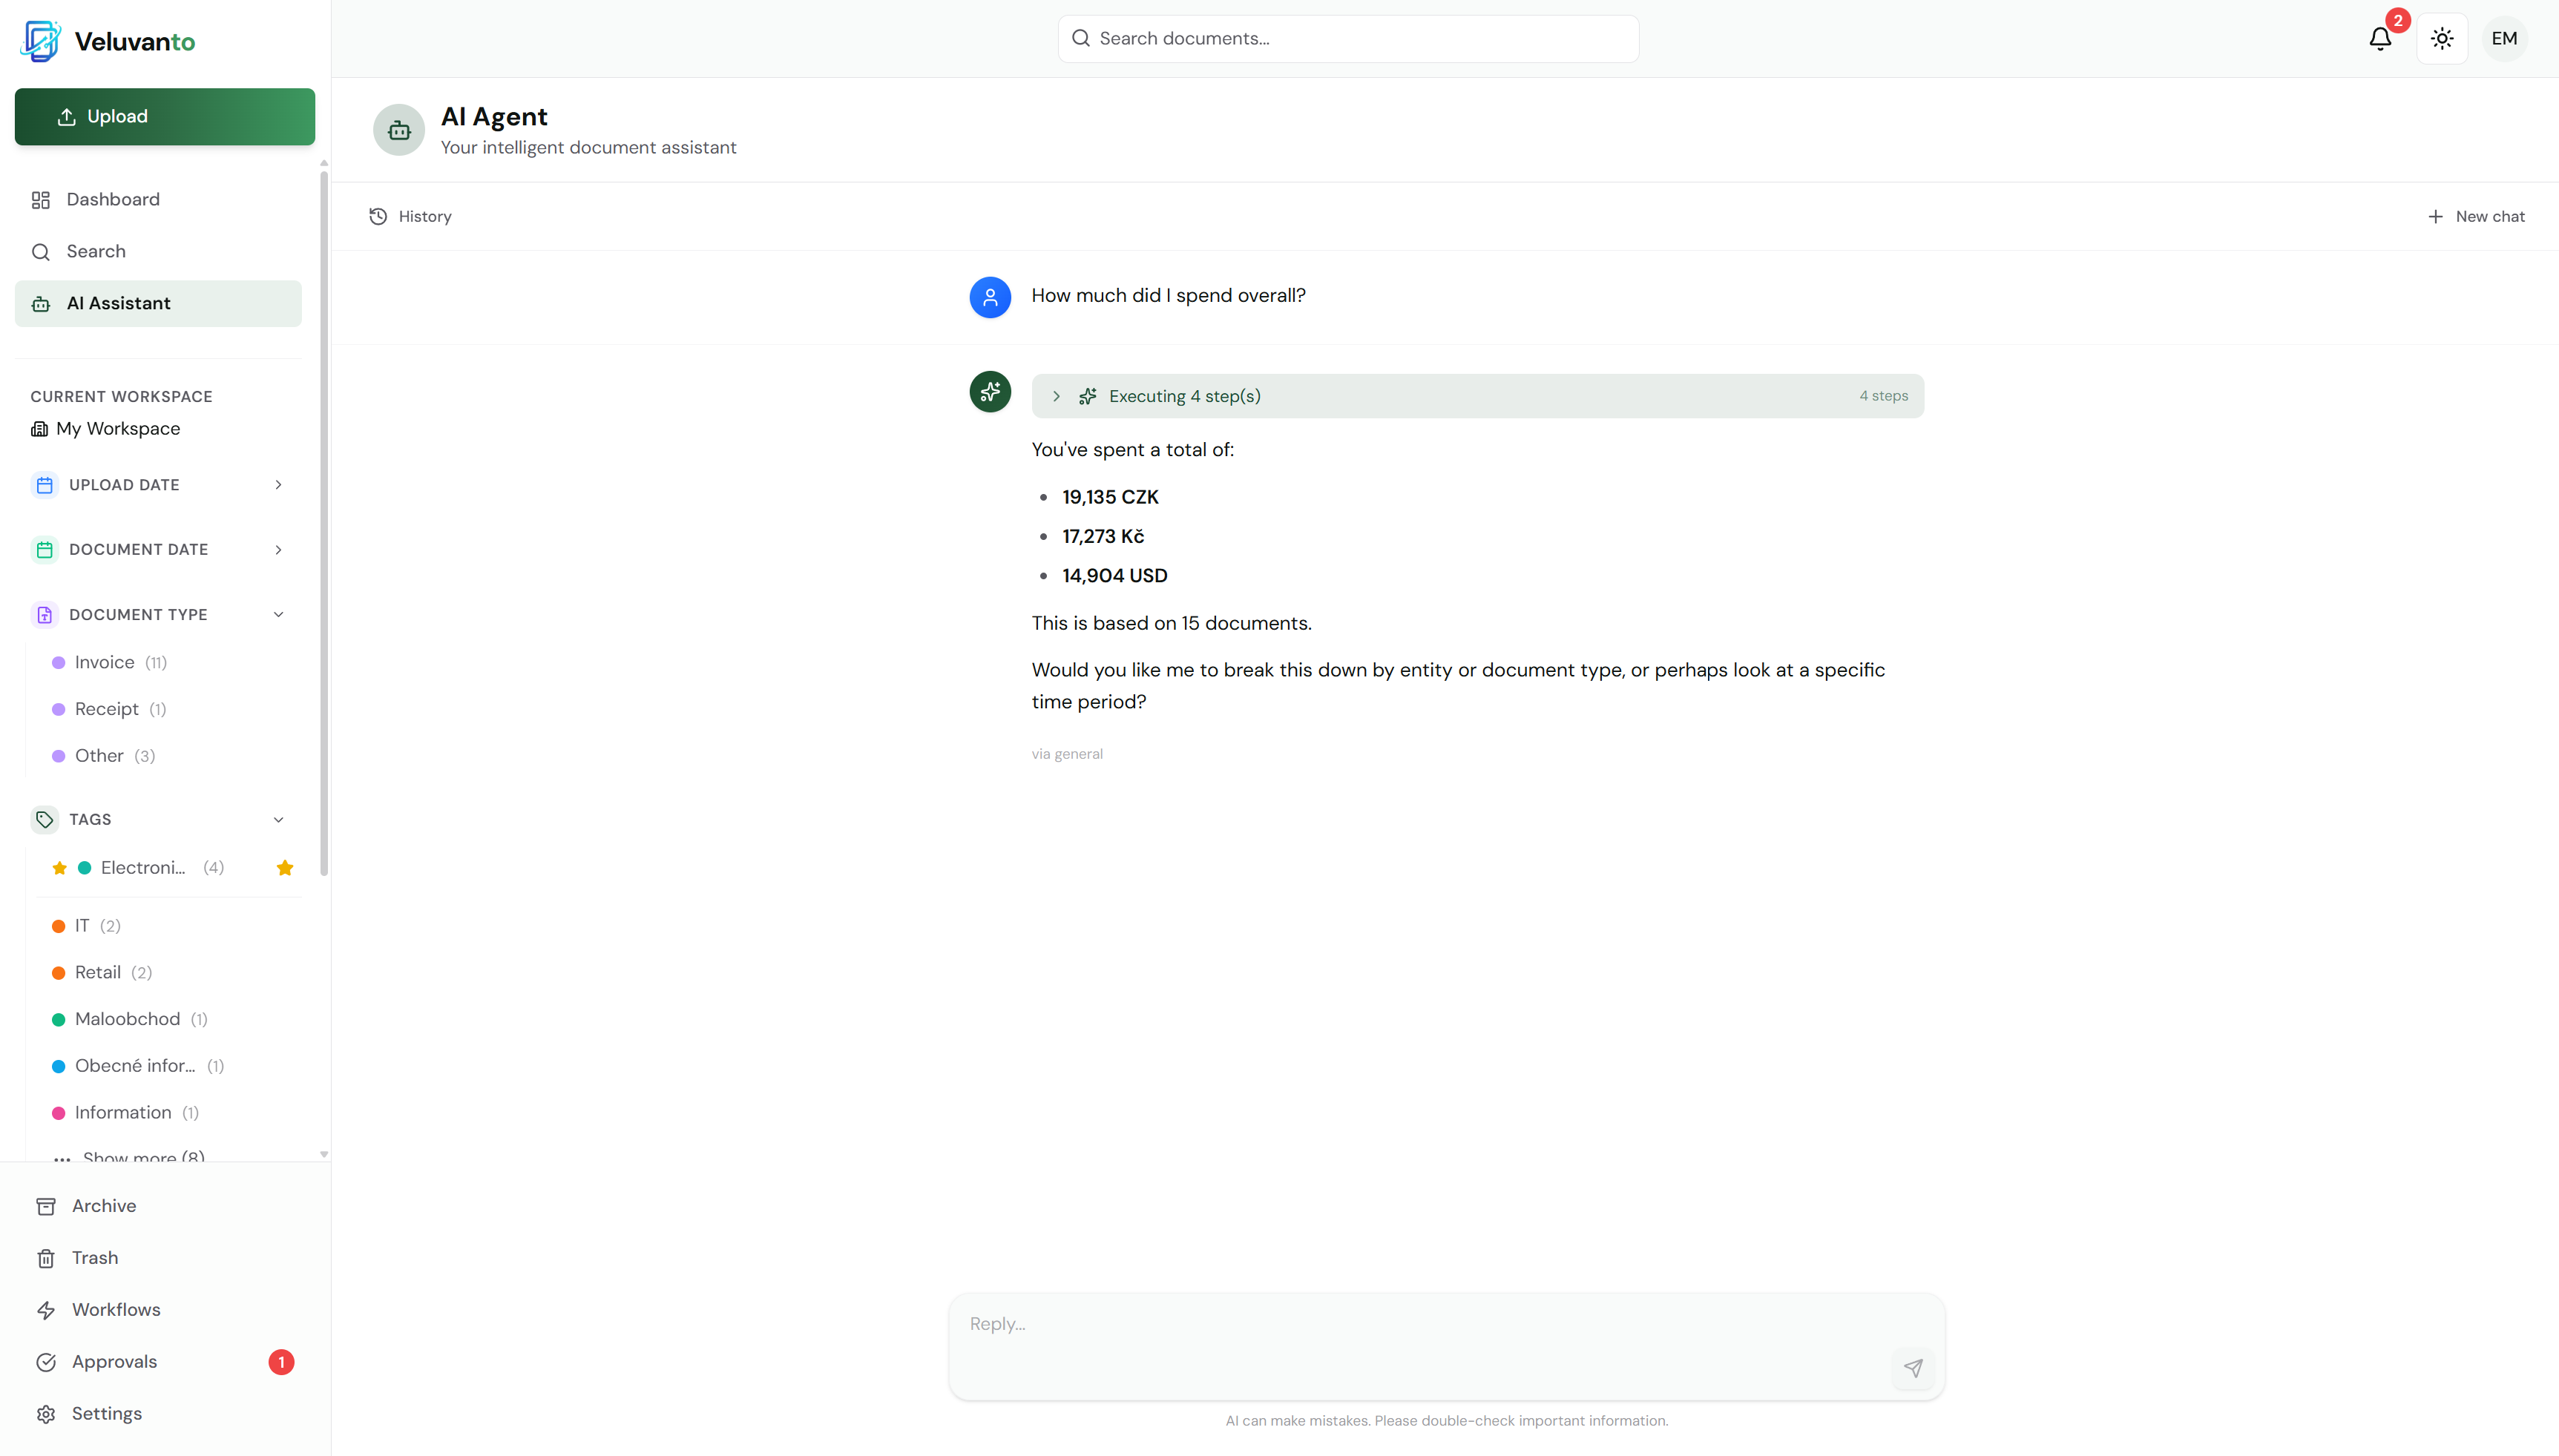Open the Search page from sidebar

(x=158, y=252)
